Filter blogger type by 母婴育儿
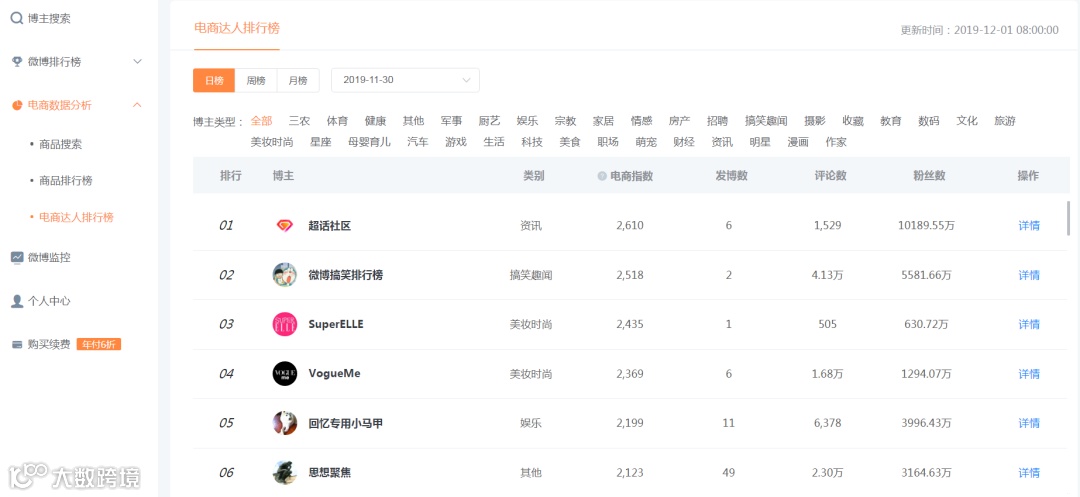This screenshot has height=497, width=1080. coord(369,142)
